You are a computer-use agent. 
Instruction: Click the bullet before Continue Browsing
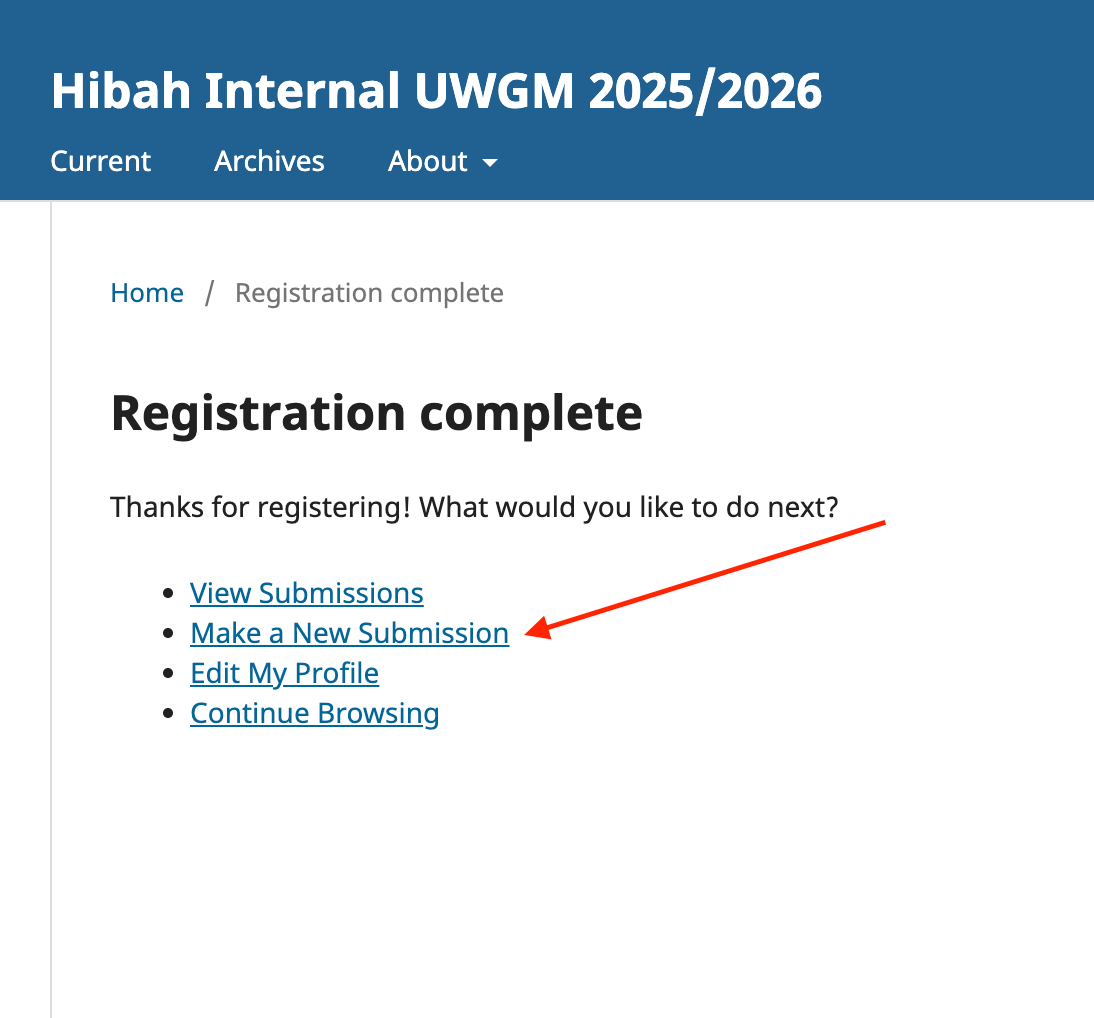(x=168, y=714)
